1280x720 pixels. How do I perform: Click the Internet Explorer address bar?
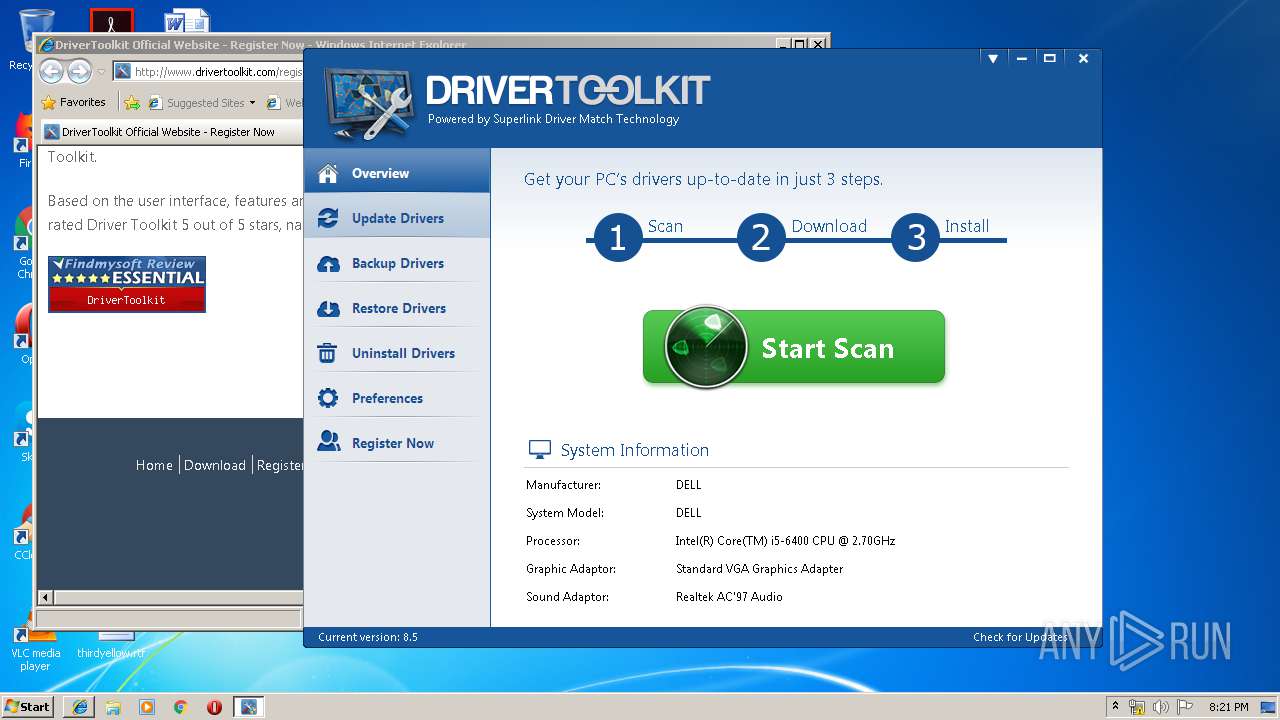pos(207,71)
